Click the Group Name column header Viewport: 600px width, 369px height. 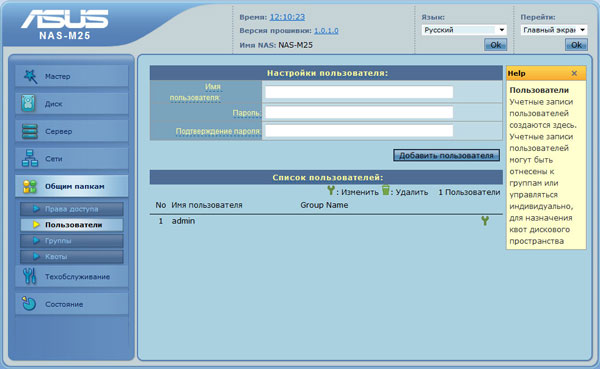coord(324,205)
